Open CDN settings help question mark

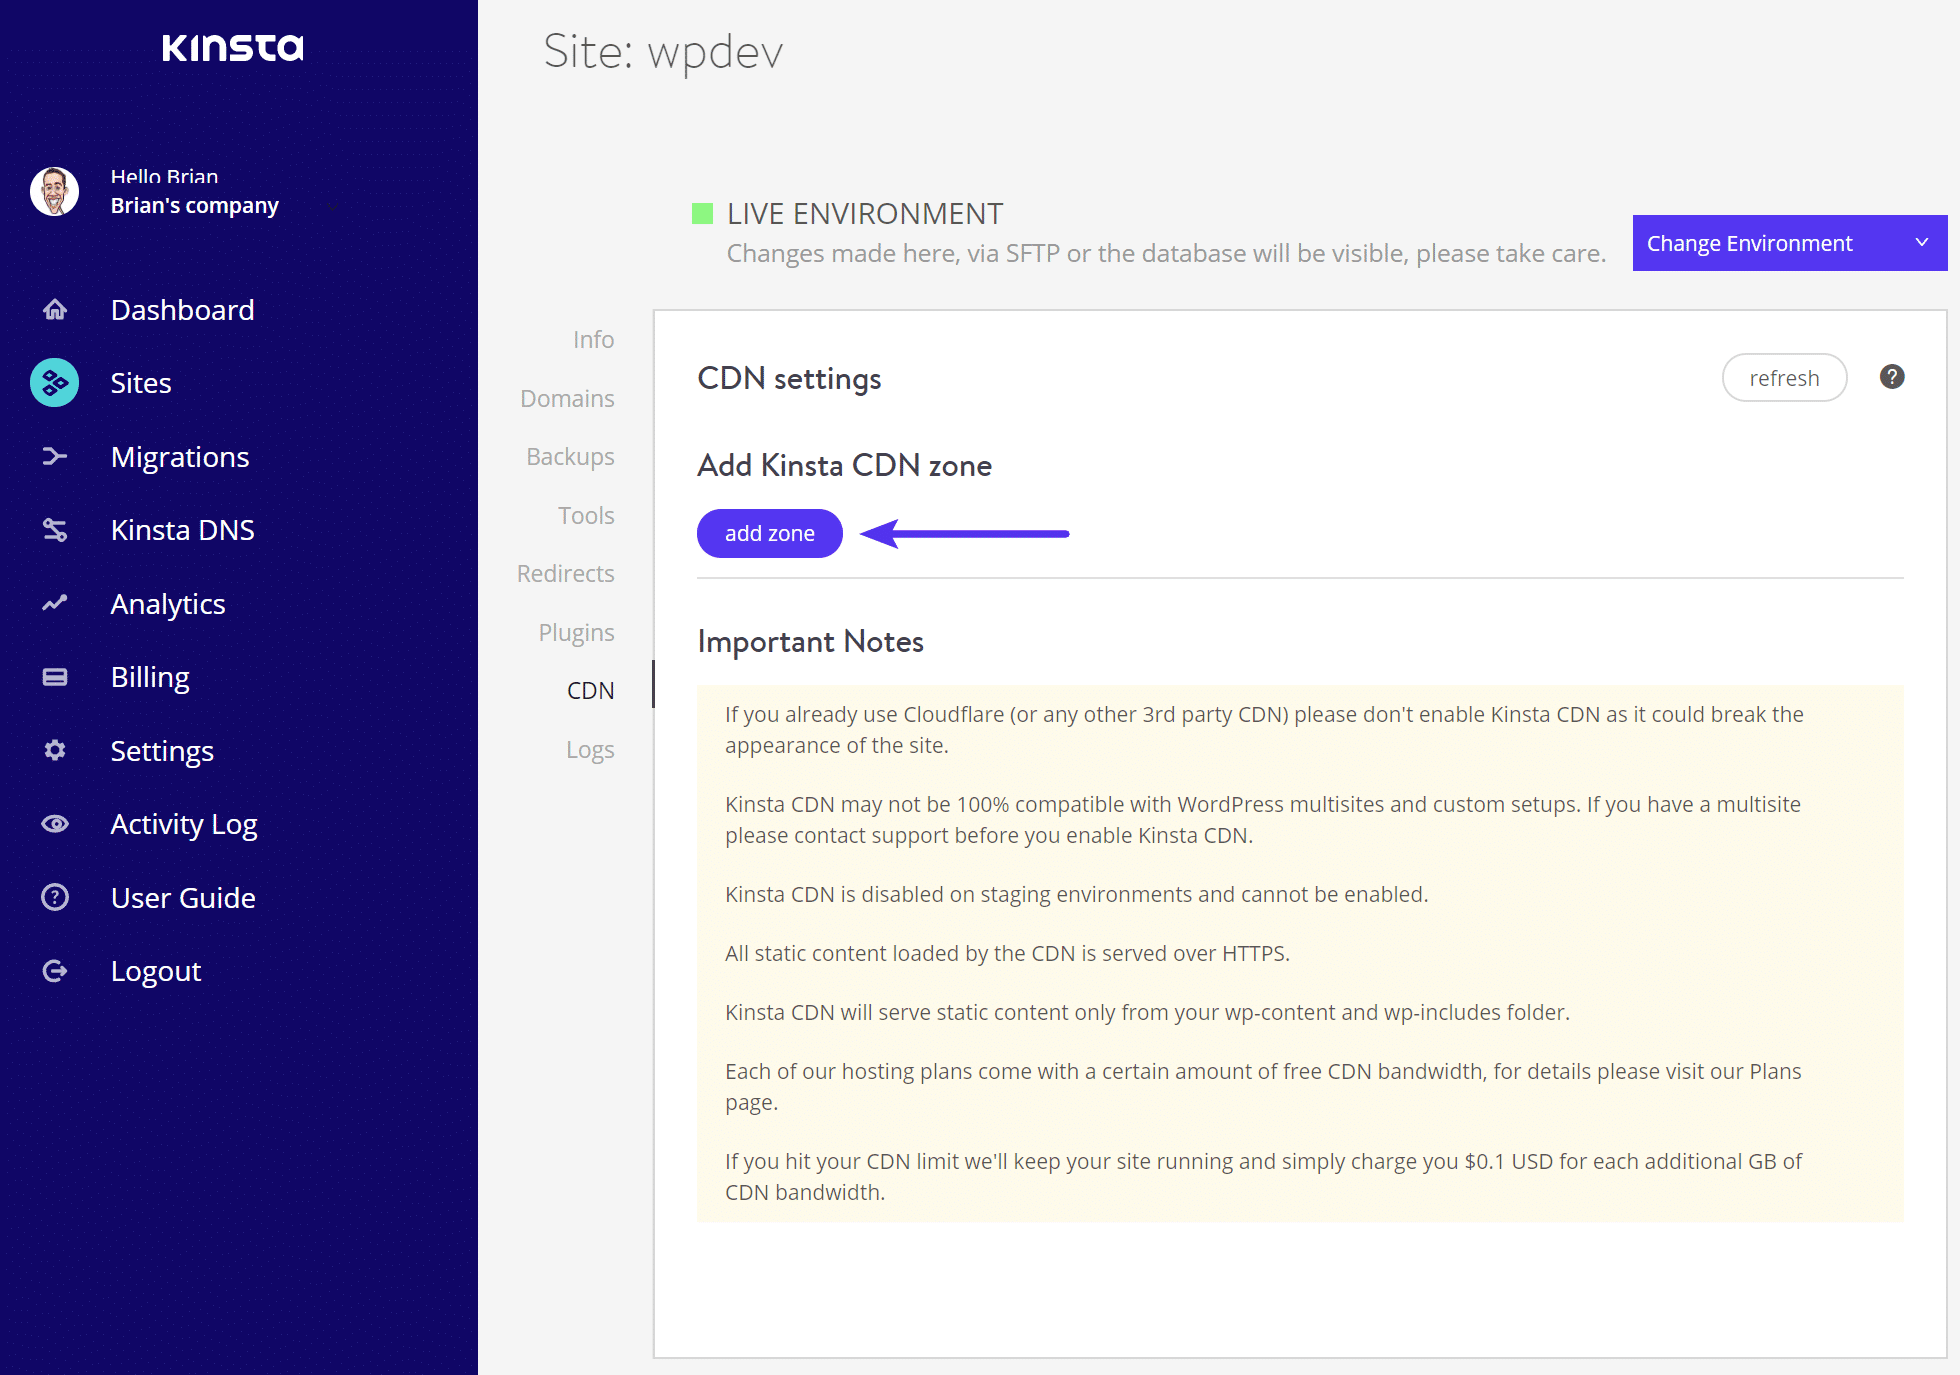pos(1891,377)
